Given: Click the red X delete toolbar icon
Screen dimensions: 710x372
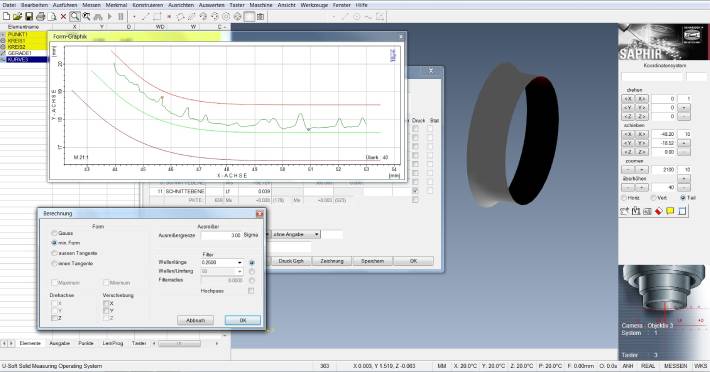Looking at the screenshot, I should click(x=63, y=17).
